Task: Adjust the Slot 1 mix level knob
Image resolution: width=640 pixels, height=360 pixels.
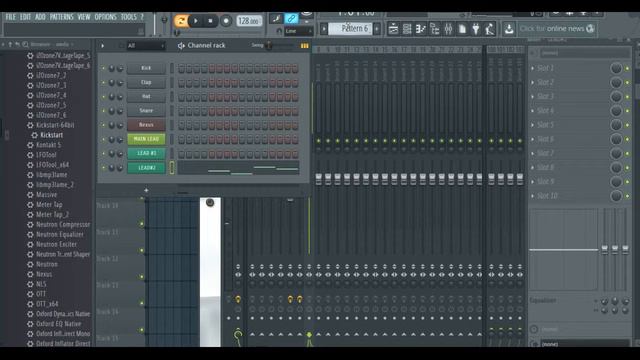Action: [616, 68]
